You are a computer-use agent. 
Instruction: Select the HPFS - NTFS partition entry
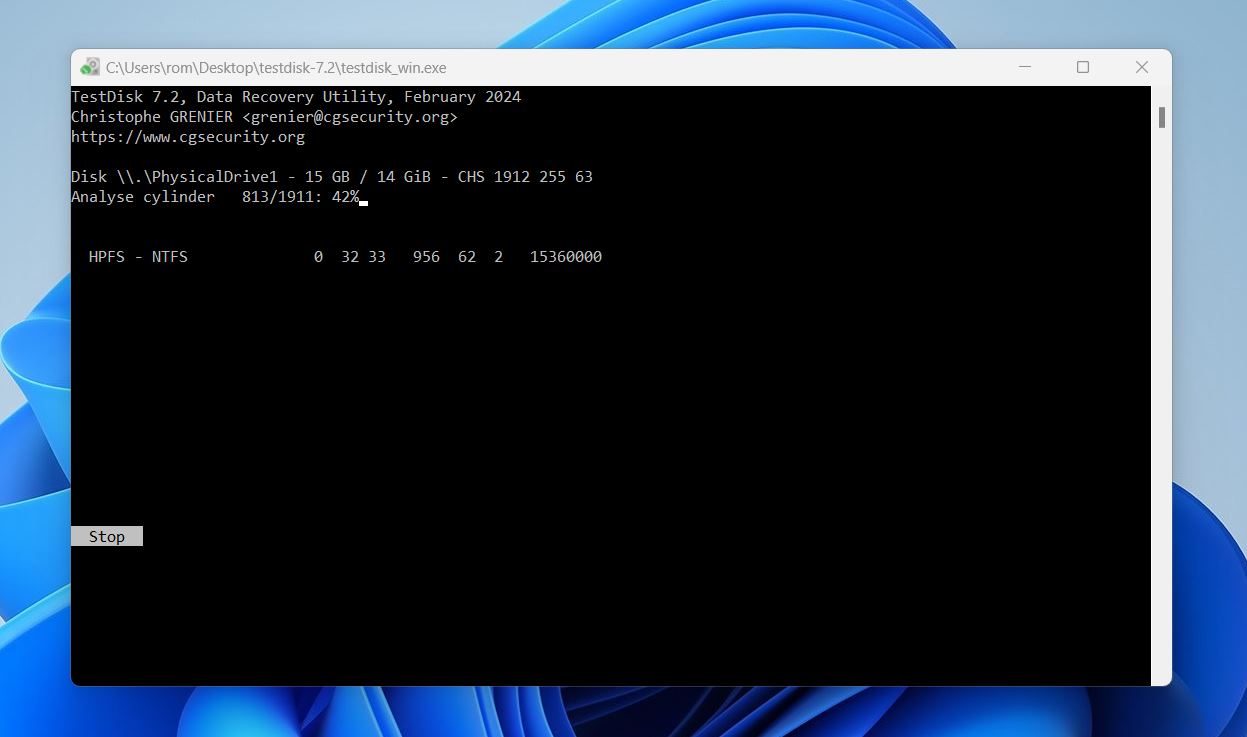137,256
